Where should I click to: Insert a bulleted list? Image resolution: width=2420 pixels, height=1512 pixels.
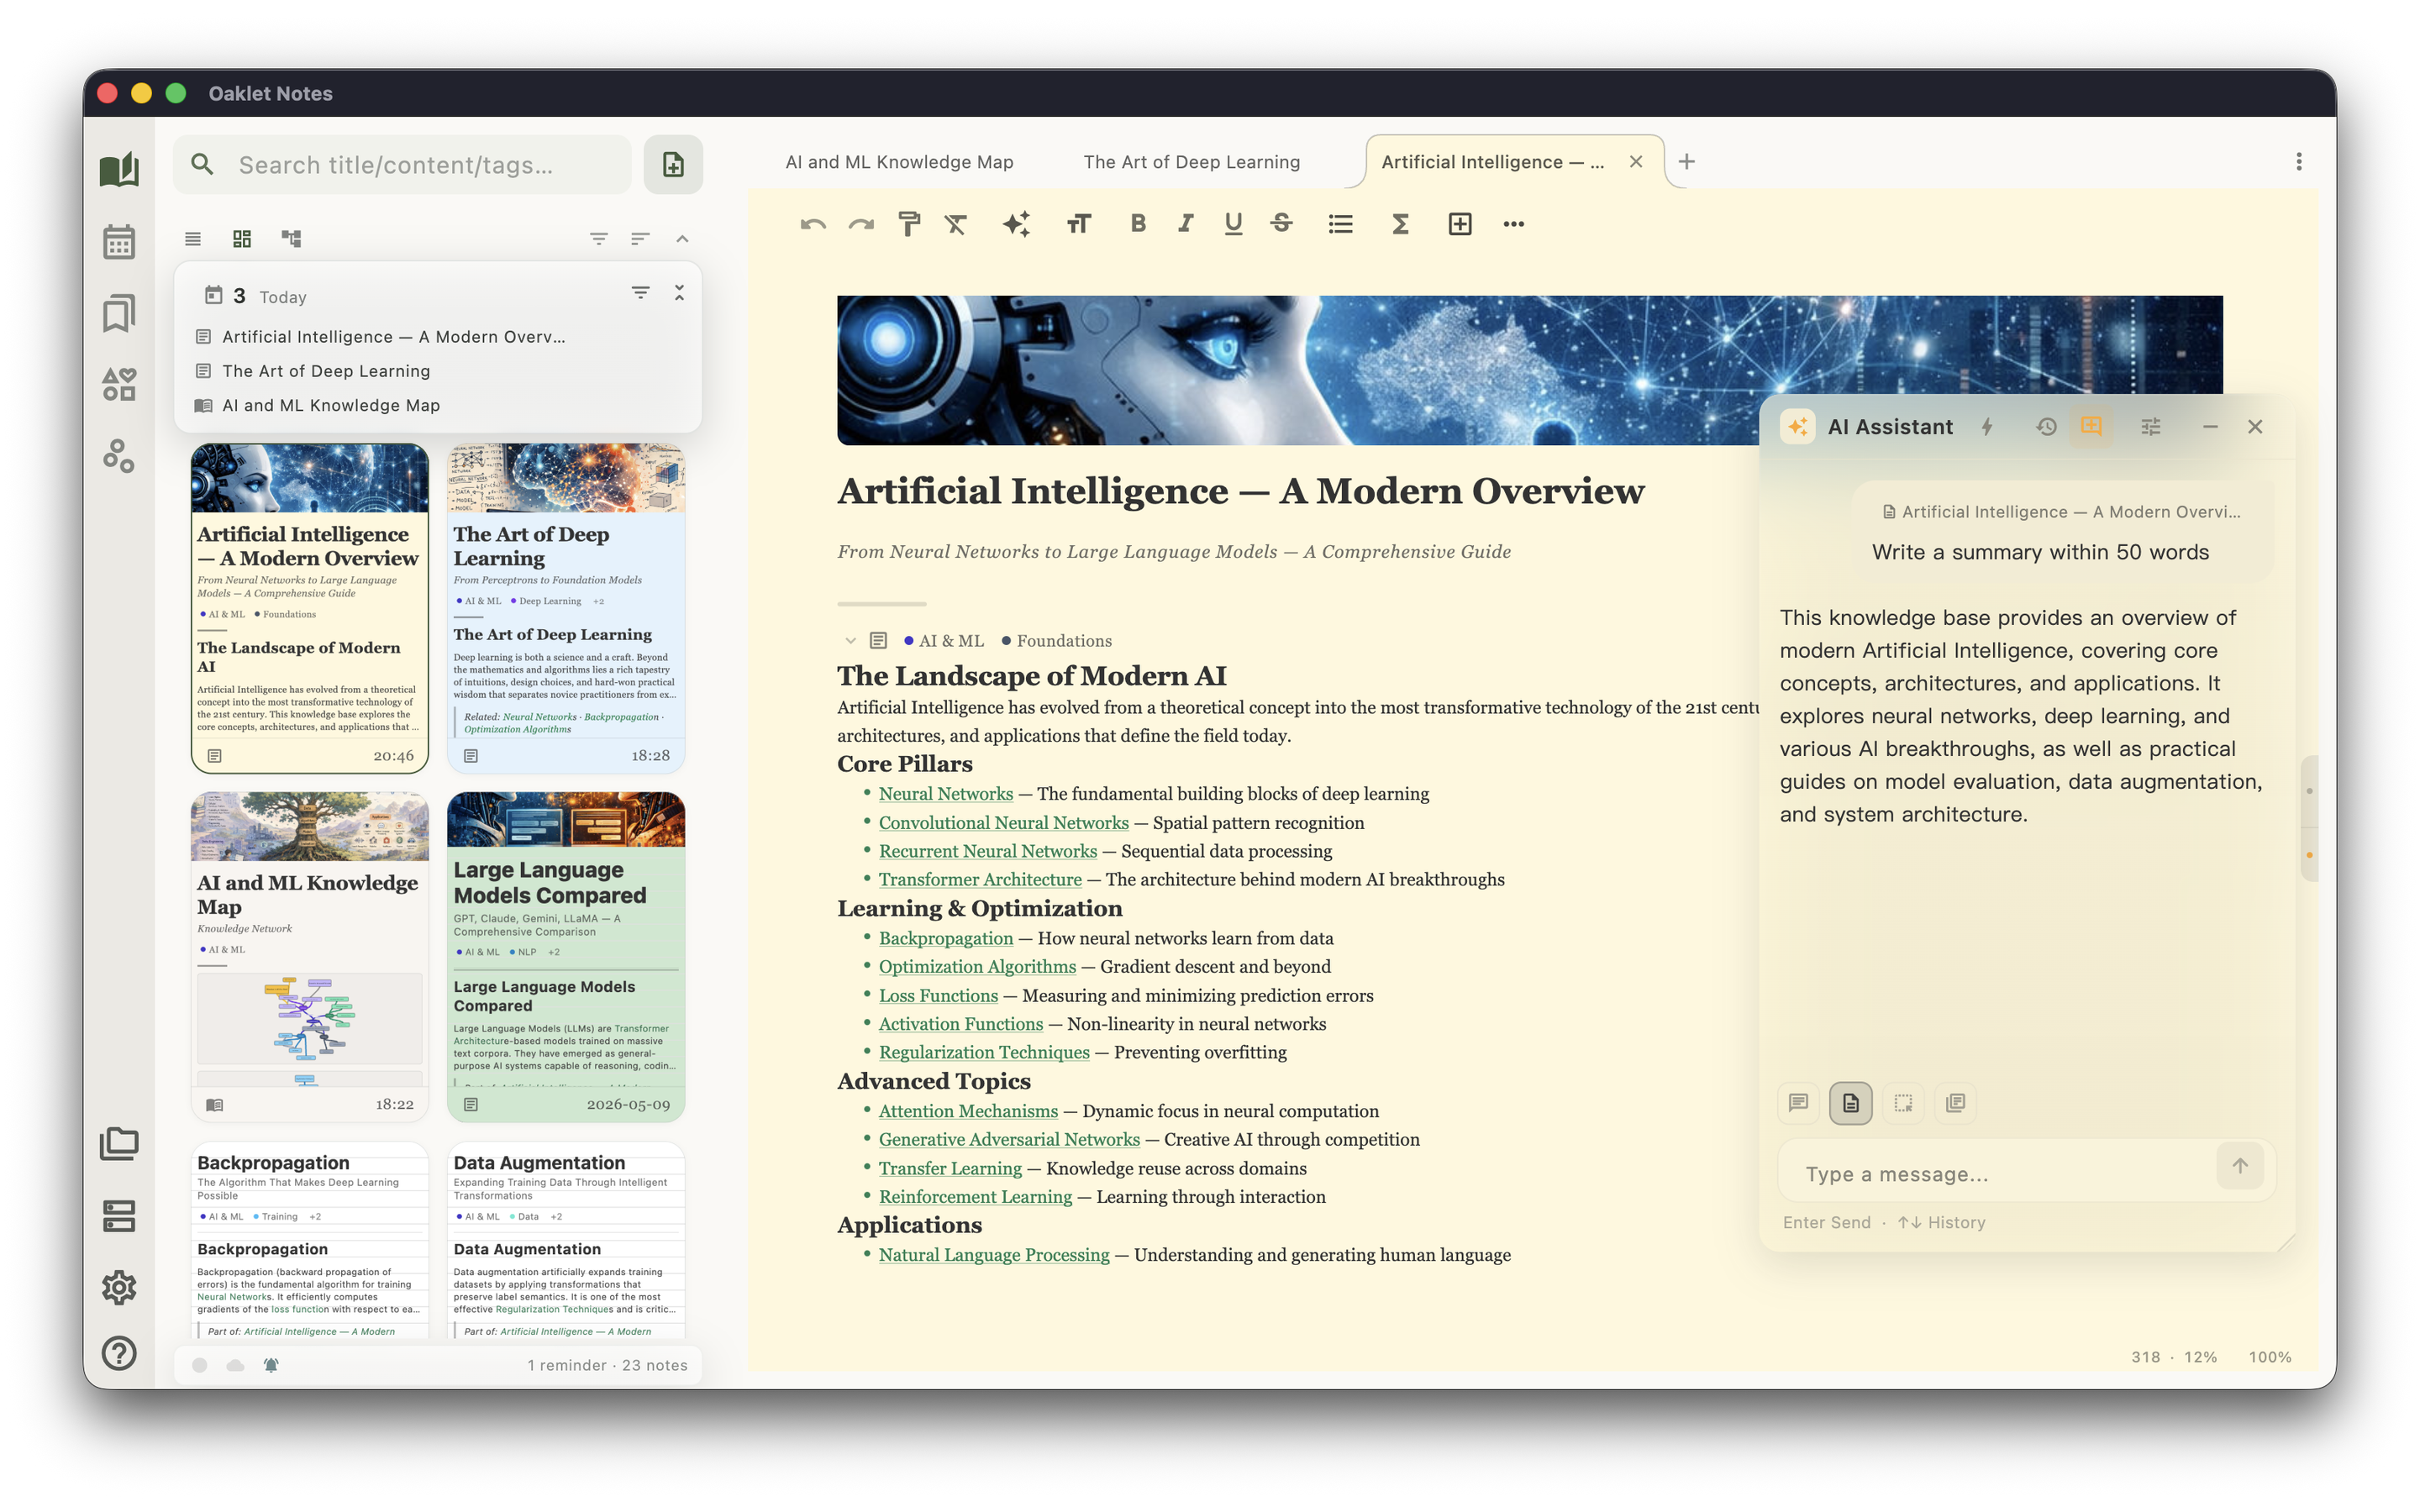click(x=1340, y=224)
